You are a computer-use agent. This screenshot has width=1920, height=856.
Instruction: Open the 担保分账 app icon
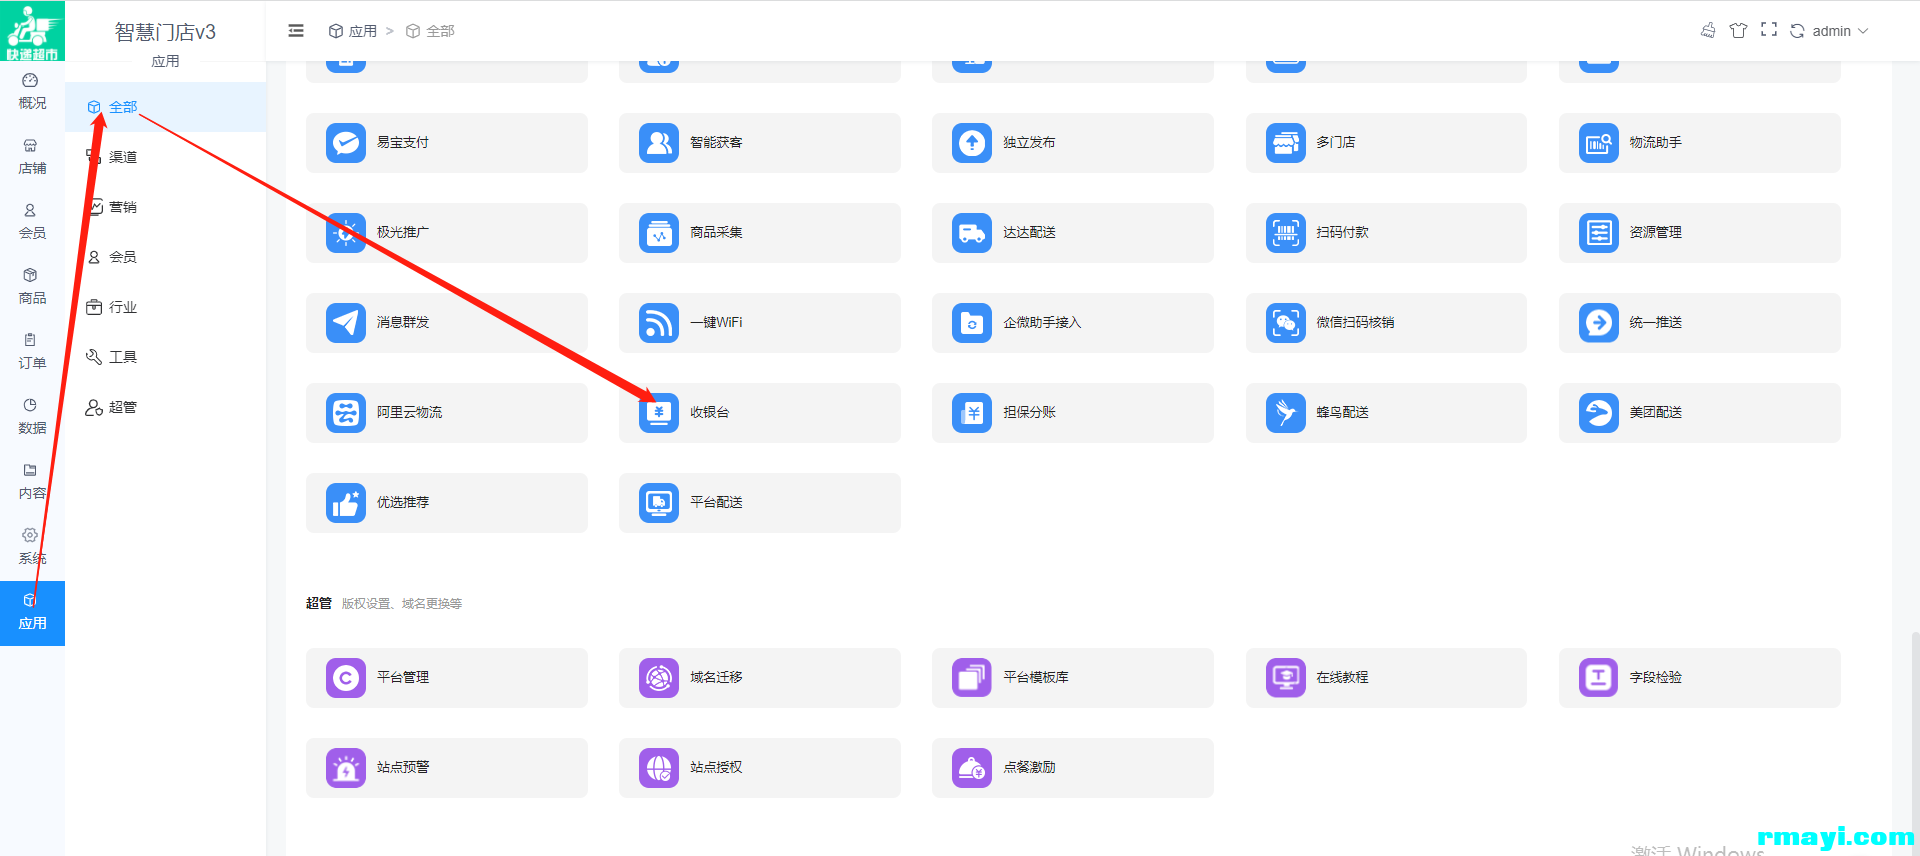click(x=972, y=413)
